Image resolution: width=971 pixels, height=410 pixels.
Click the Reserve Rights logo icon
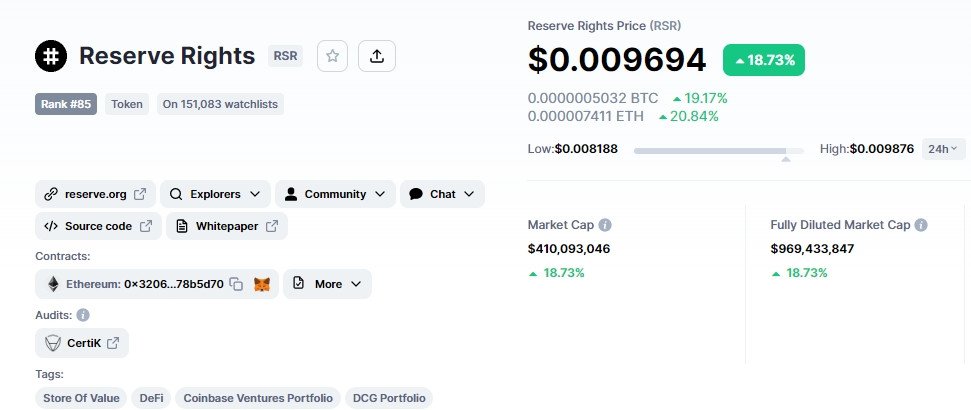[51, 56]
